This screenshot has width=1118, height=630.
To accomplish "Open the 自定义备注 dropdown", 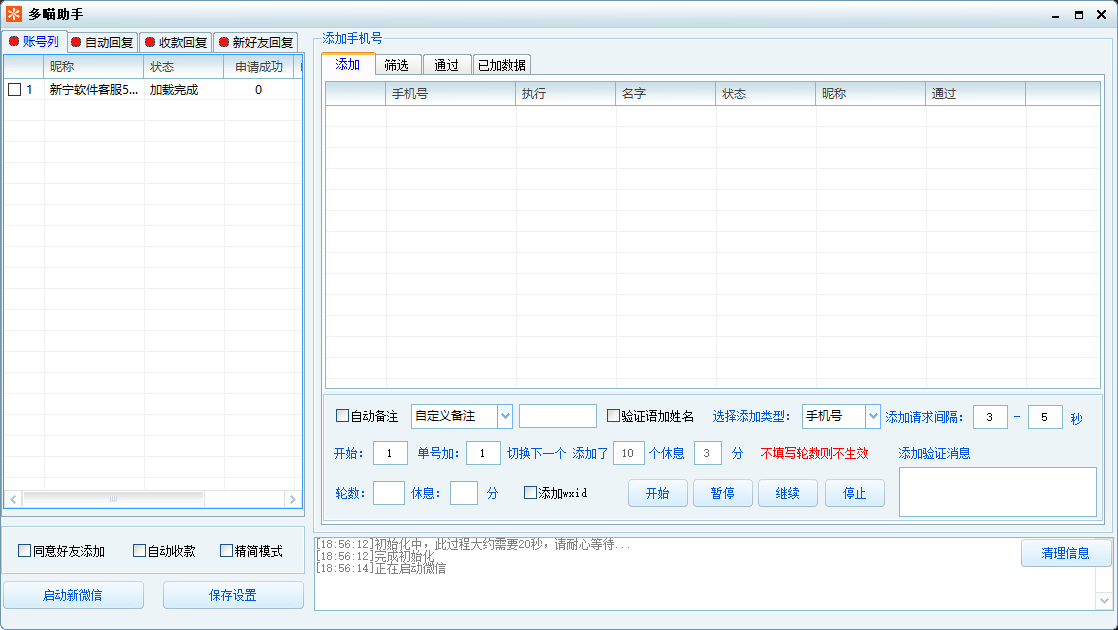I will [x=504, y=416].
